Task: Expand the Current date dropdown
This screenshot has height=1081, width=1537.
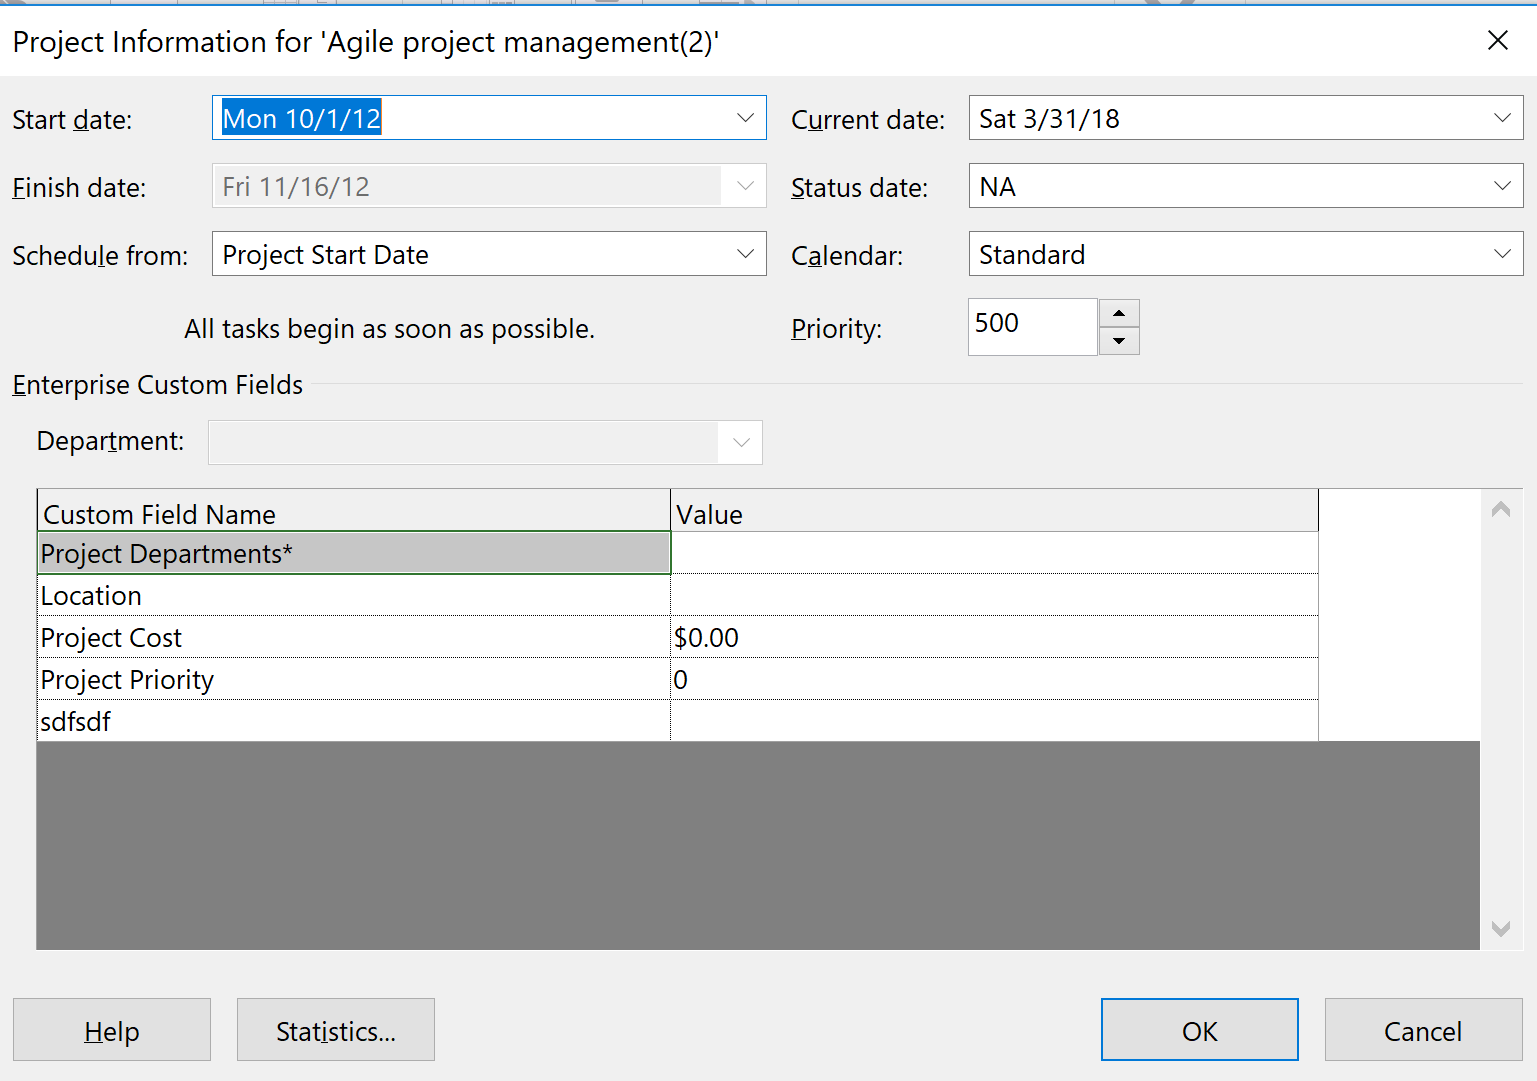Action: click(x=1501, y=118)
